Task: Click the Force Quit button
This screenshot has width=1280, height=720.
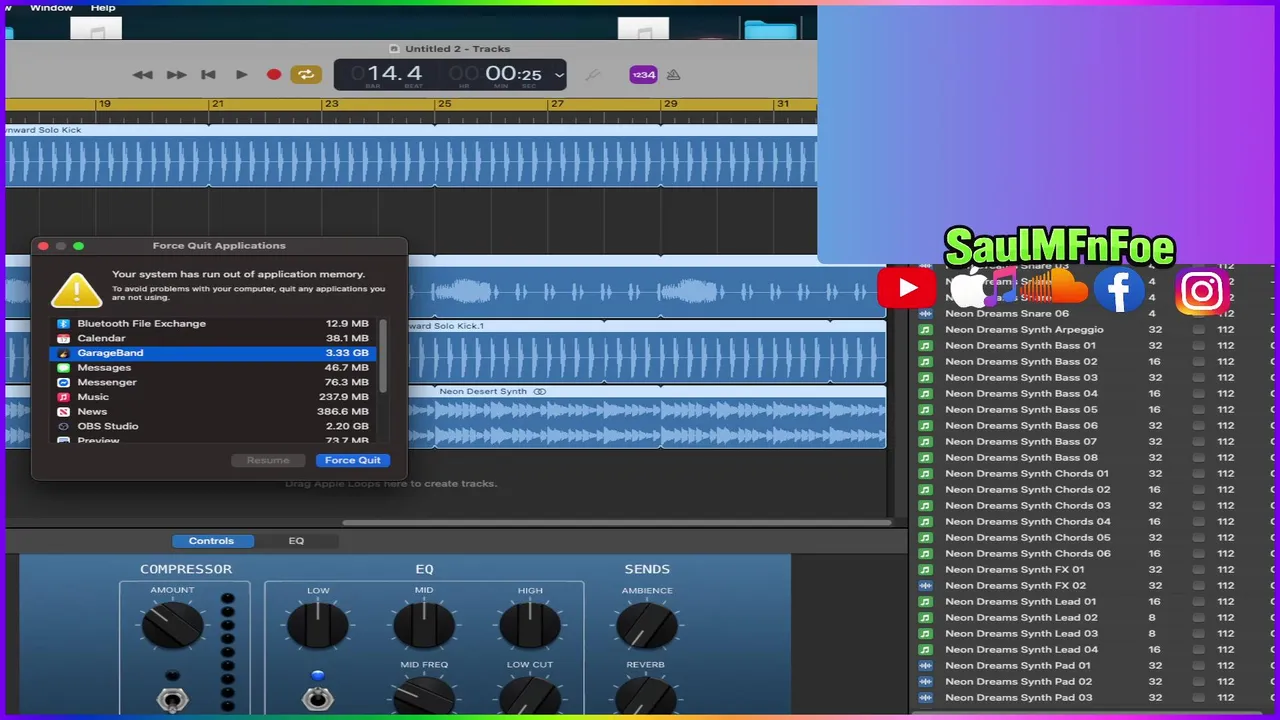Action: coord(353,460)
